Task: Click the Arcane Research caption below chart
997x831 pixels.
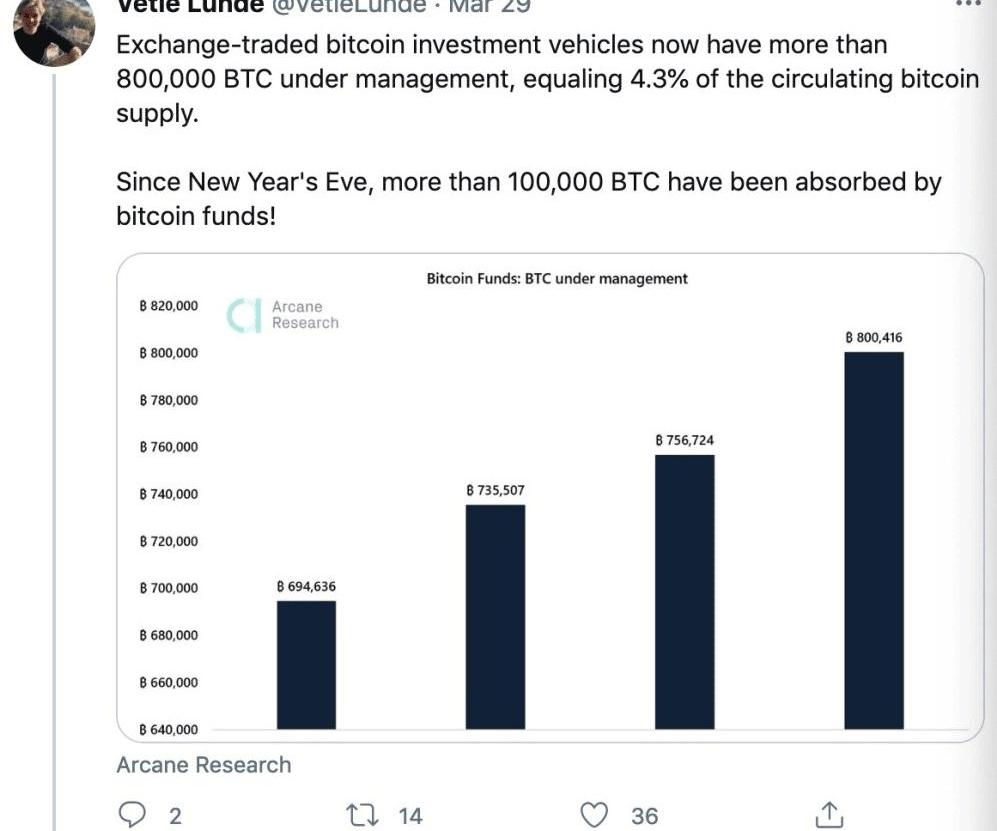Action: point(204,765)
